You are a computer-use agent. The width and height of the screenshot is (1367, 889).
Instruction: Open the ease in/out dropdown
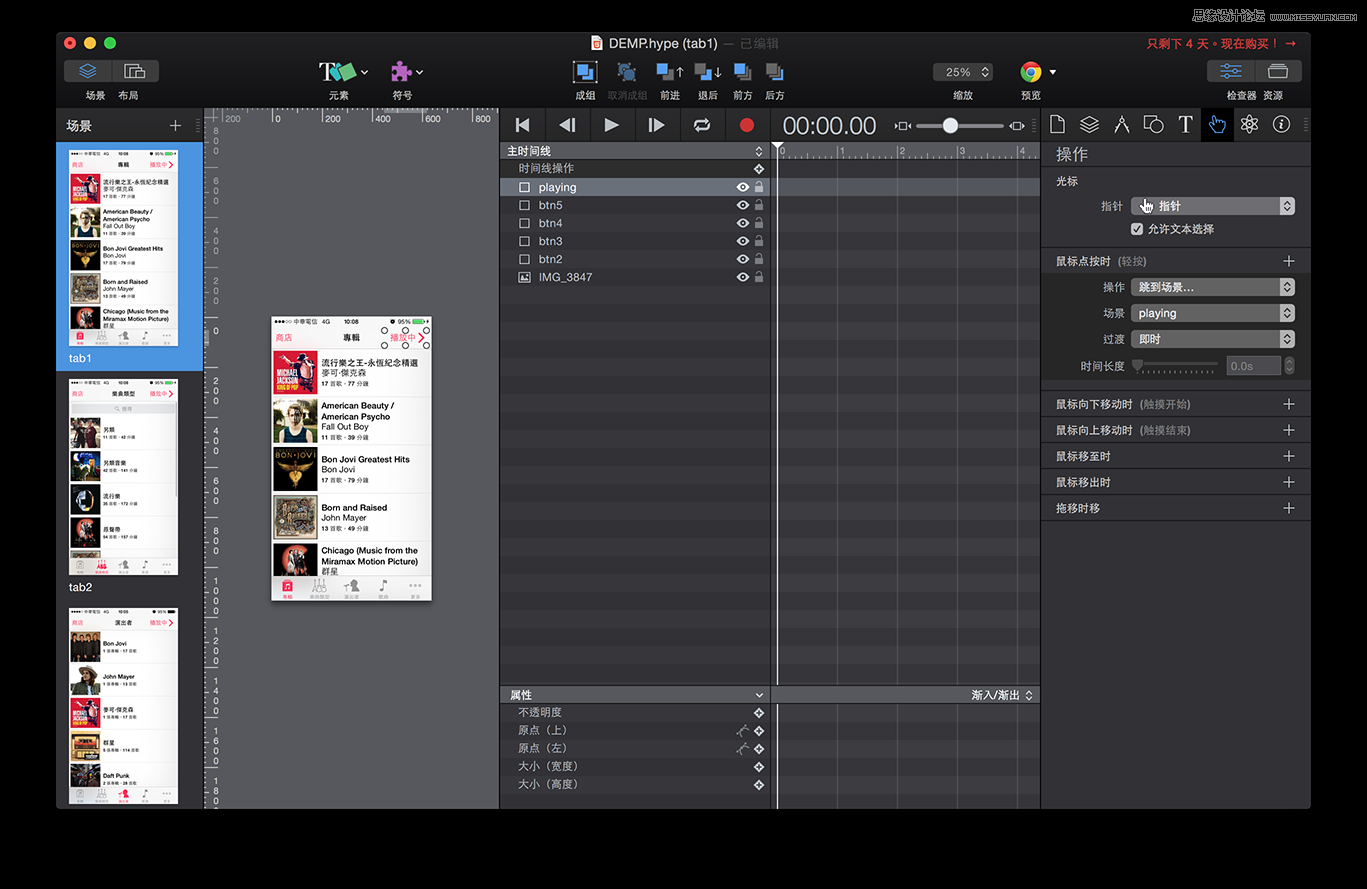1002,695
